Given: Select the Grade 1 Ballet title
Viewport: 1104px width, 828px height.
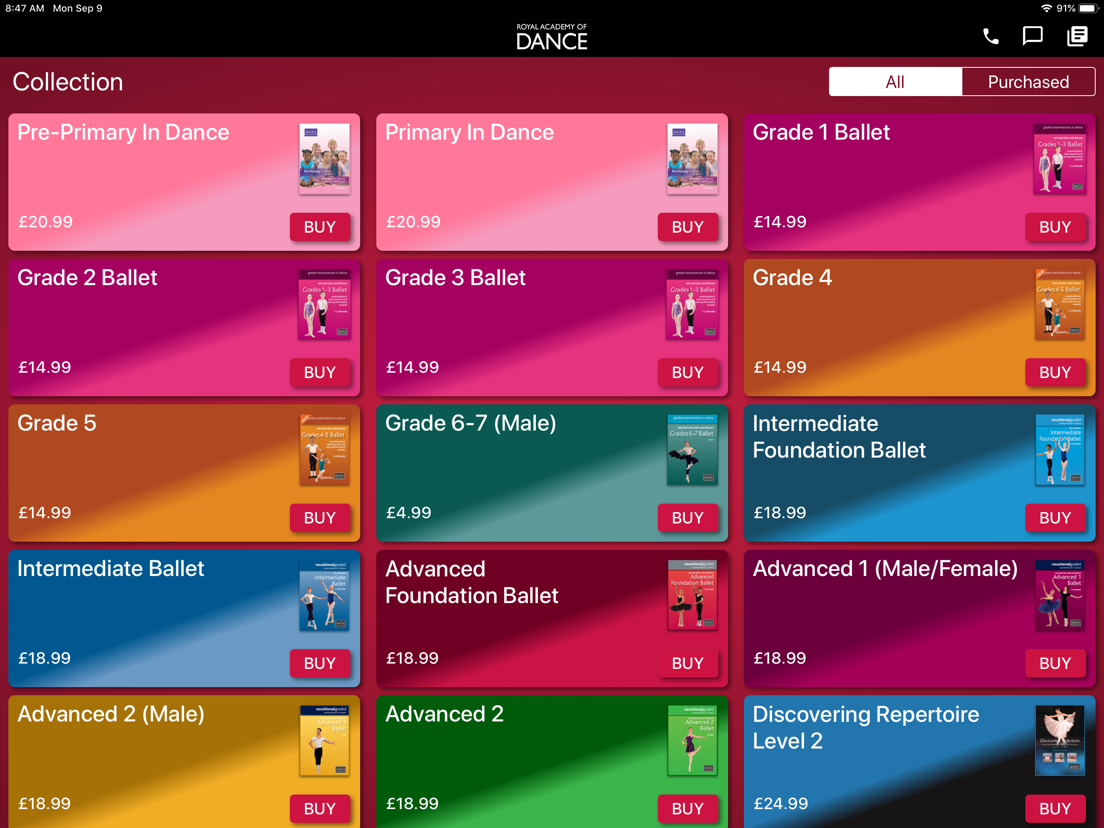Looking at the screenshot, I should [x=821, y=132].
